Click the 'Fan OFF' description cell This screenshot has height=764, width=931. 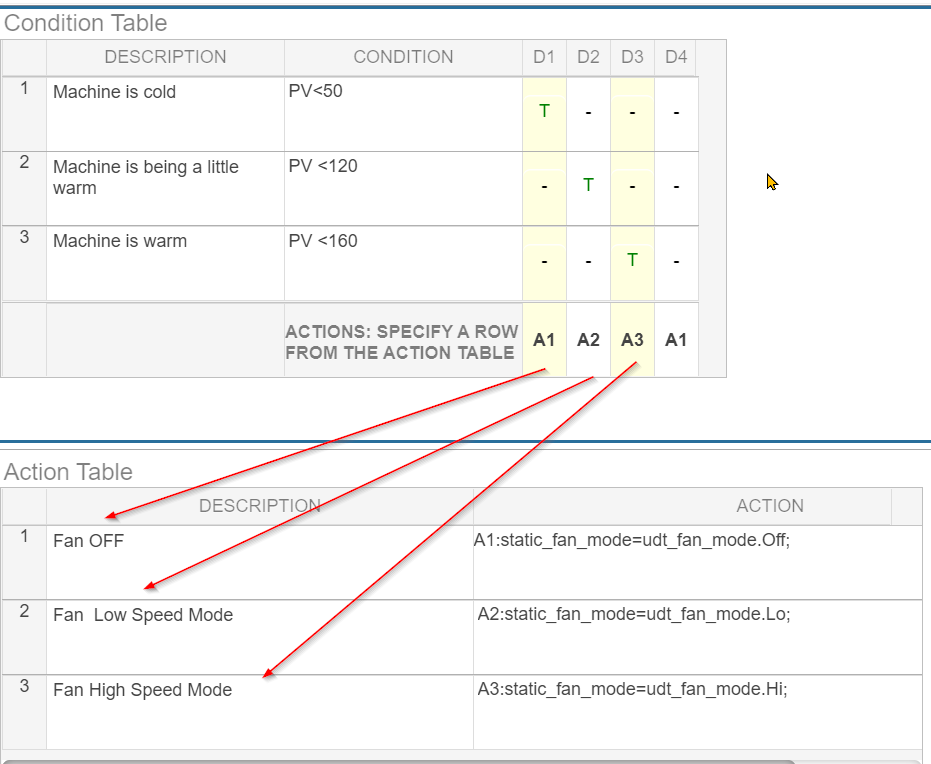259,562
